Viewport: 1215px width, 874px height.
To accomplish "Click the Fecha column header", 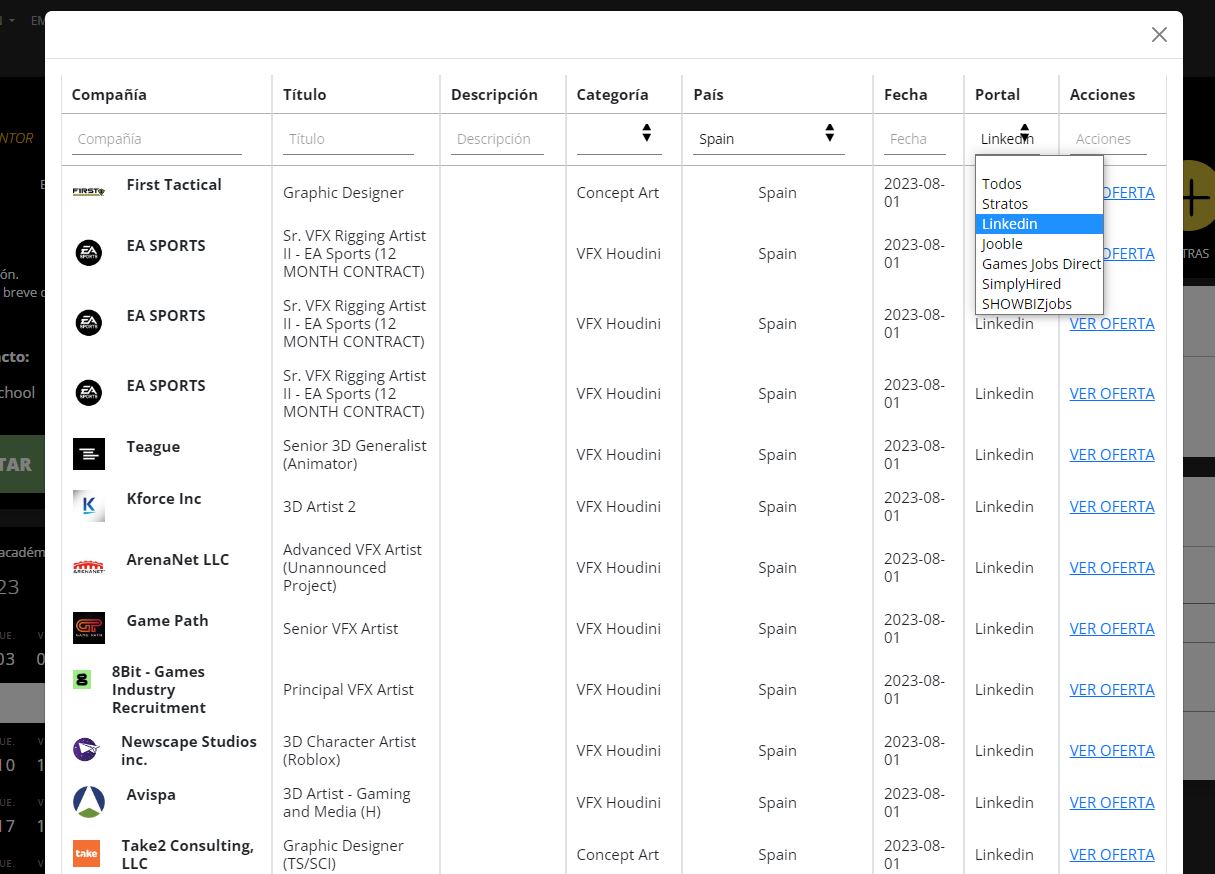I will click(x=906, y=95).
